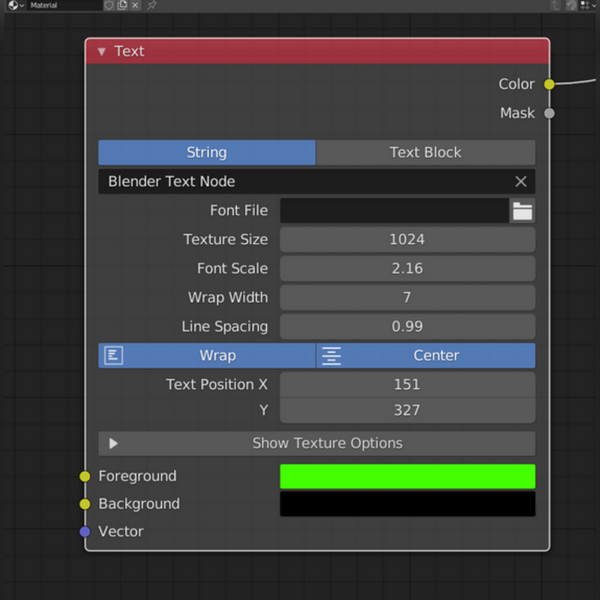
Task: Toggle the snap magnet icon
Action: [571, 5]
